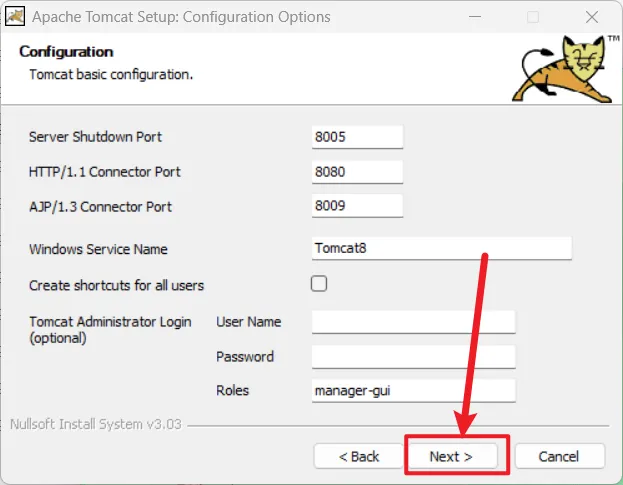Cancel the Tomcat setup
This screenshot has width=623, height=485.
(x=560, y=456)
